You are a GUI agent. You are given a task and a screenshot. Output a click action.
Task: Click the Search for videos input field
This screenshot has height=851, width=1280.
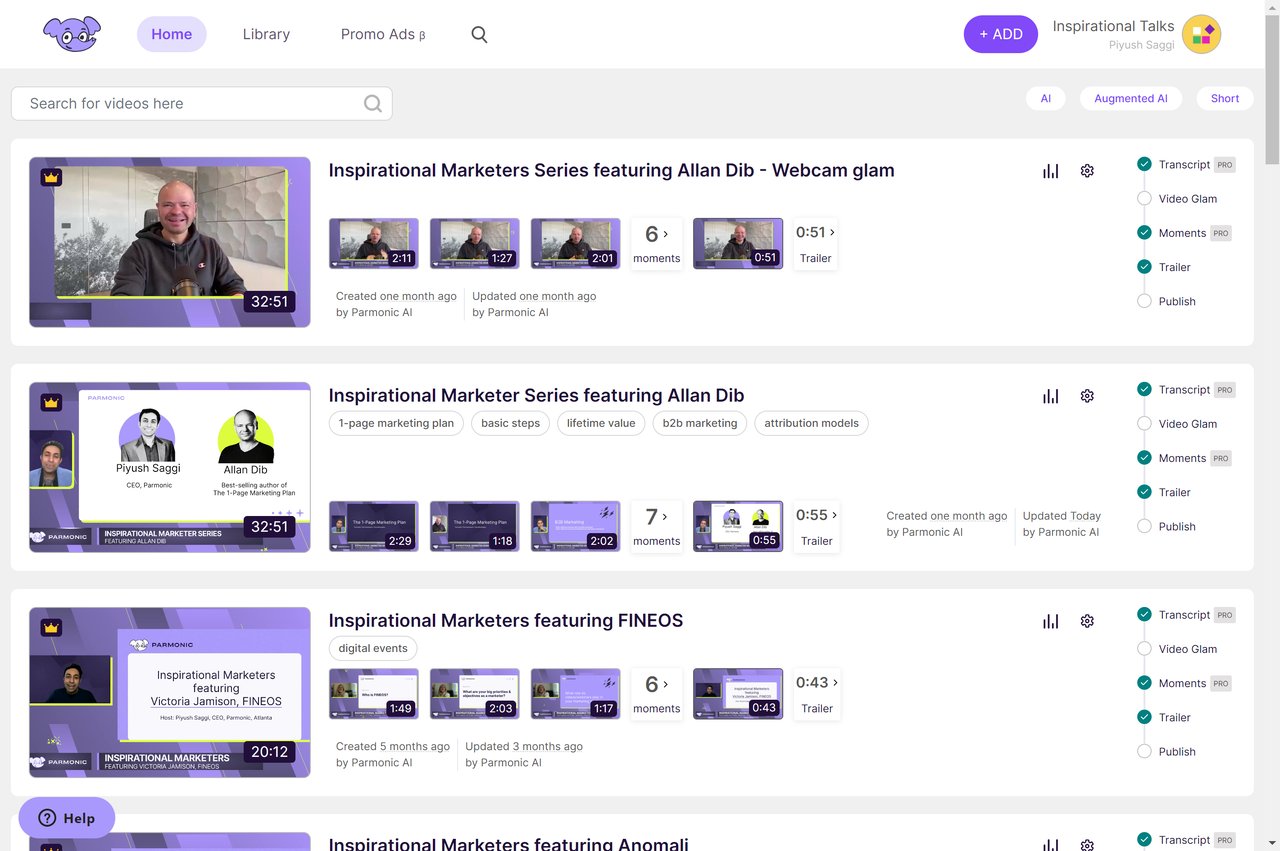tap(190, 104)
